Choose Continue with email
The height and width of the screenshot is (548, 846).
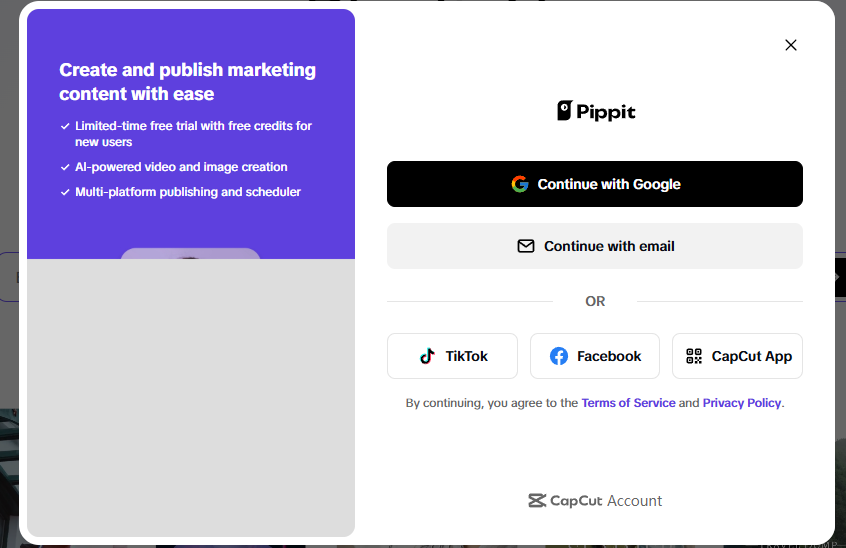(x=595, y=246)
